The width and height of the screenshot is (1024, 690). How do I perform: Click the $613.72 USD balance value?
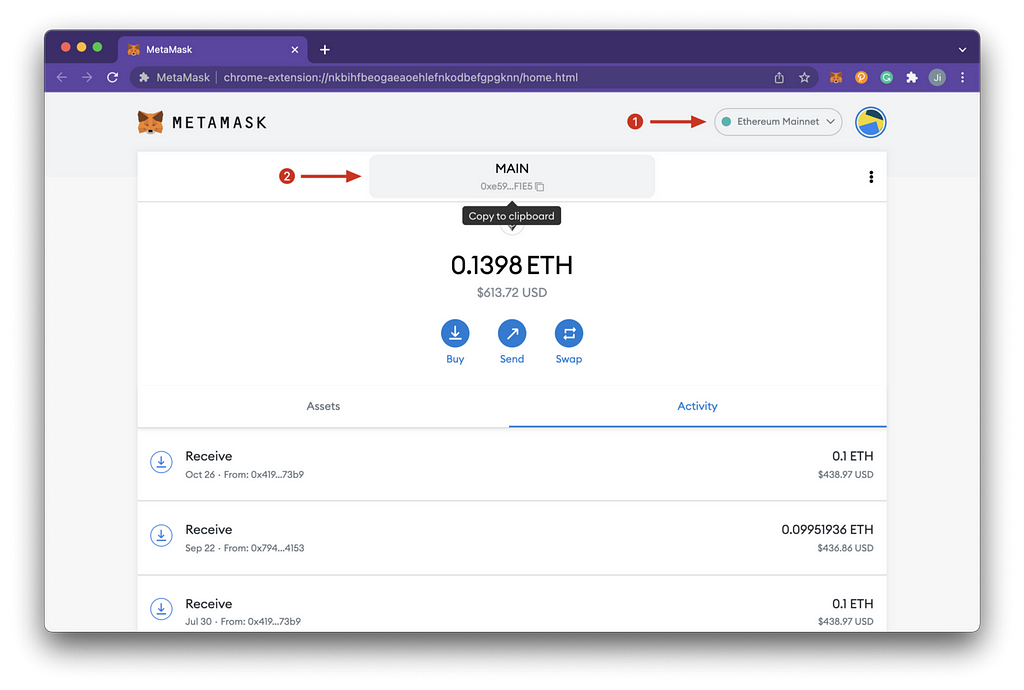(512, 292)
